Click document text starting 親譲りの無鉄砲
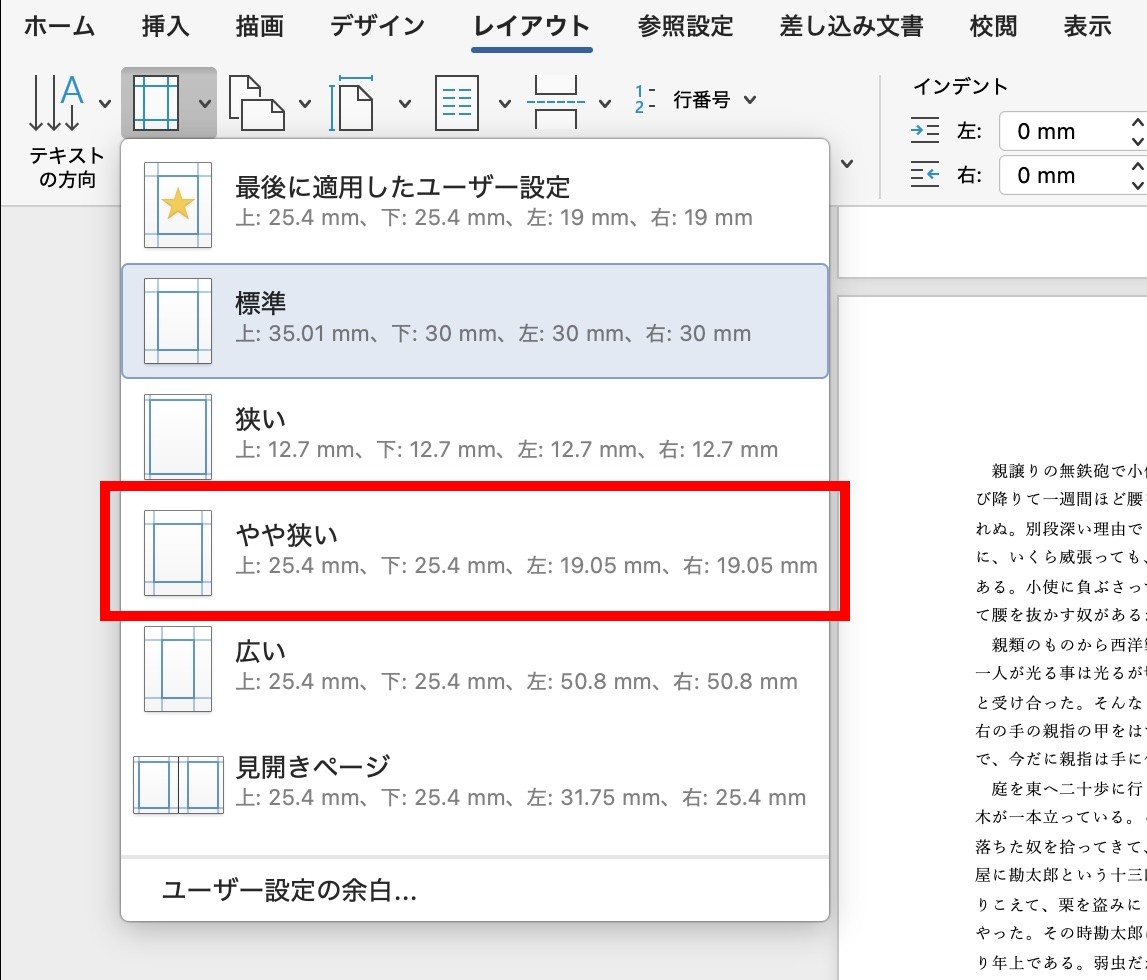 coord(1068,470)
